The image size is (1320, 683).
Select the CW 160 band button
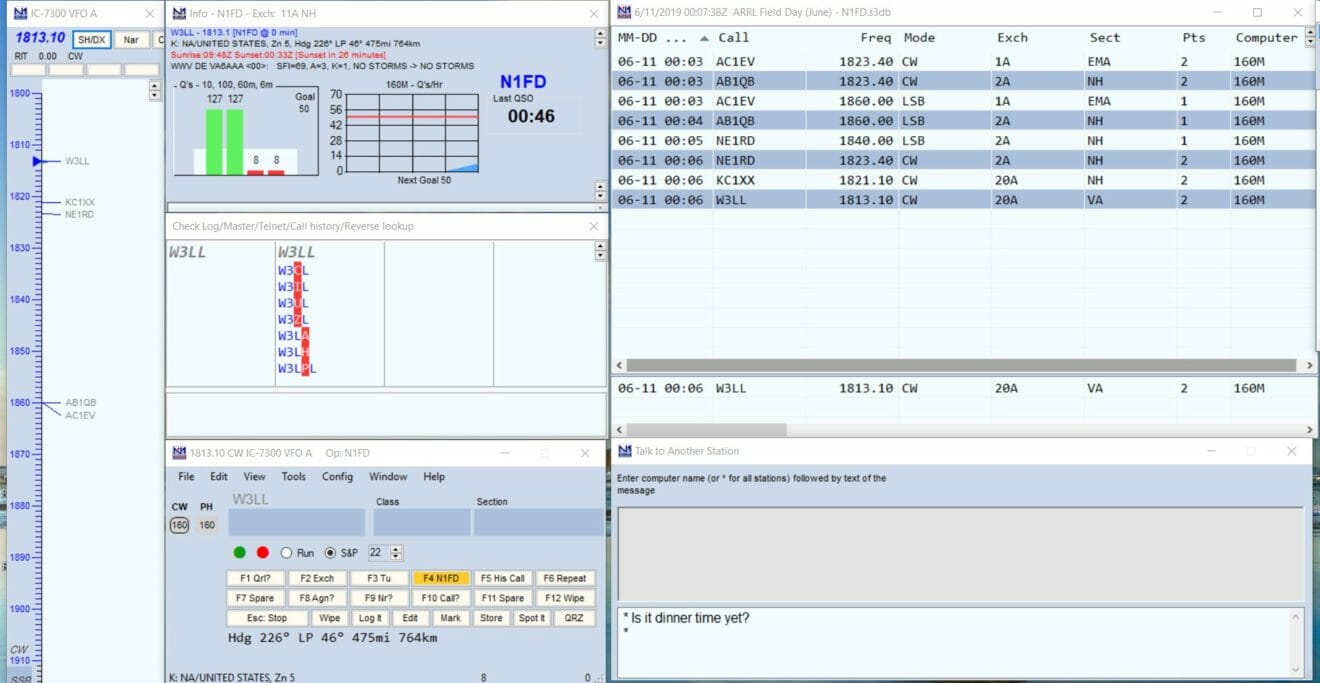179,525
